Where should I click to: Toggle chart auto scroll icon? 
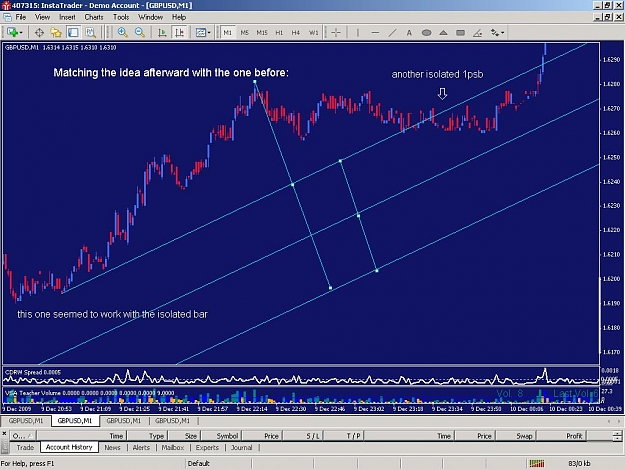162,33
